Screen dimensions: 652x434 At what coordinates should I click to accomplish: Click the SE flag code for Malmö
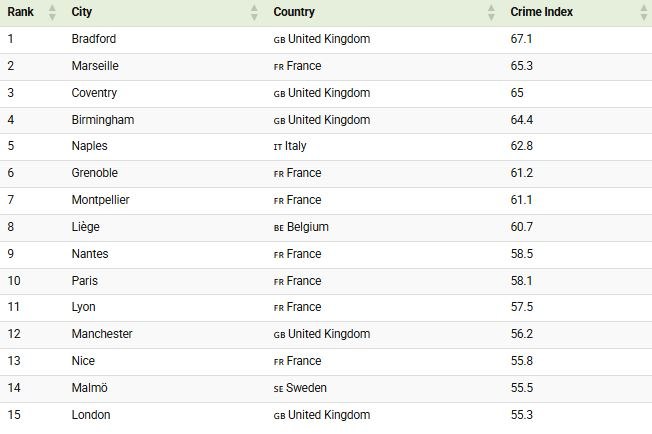pyautogui.click(x=279, y=389)
